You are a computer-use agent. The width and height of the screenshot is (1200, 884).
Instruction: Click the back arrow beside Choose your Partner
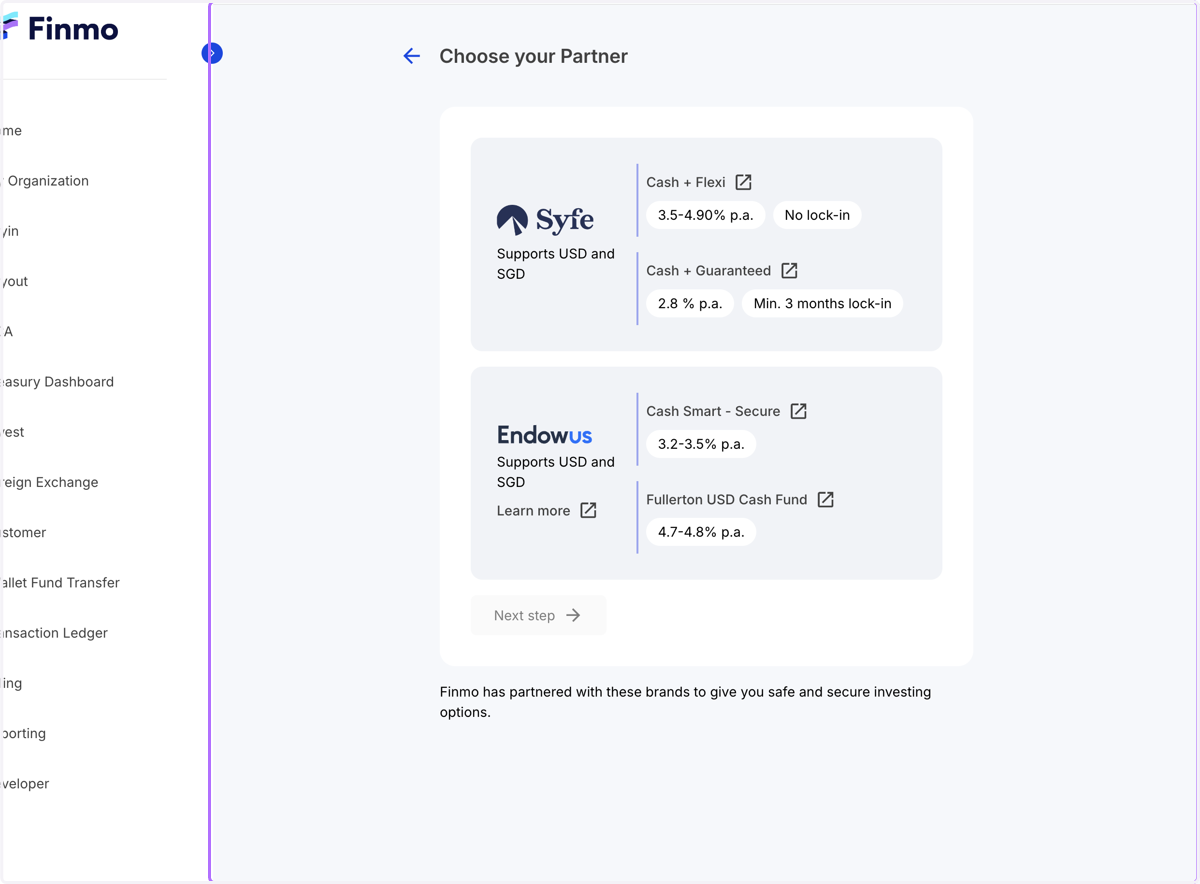(x=411, y=56)
